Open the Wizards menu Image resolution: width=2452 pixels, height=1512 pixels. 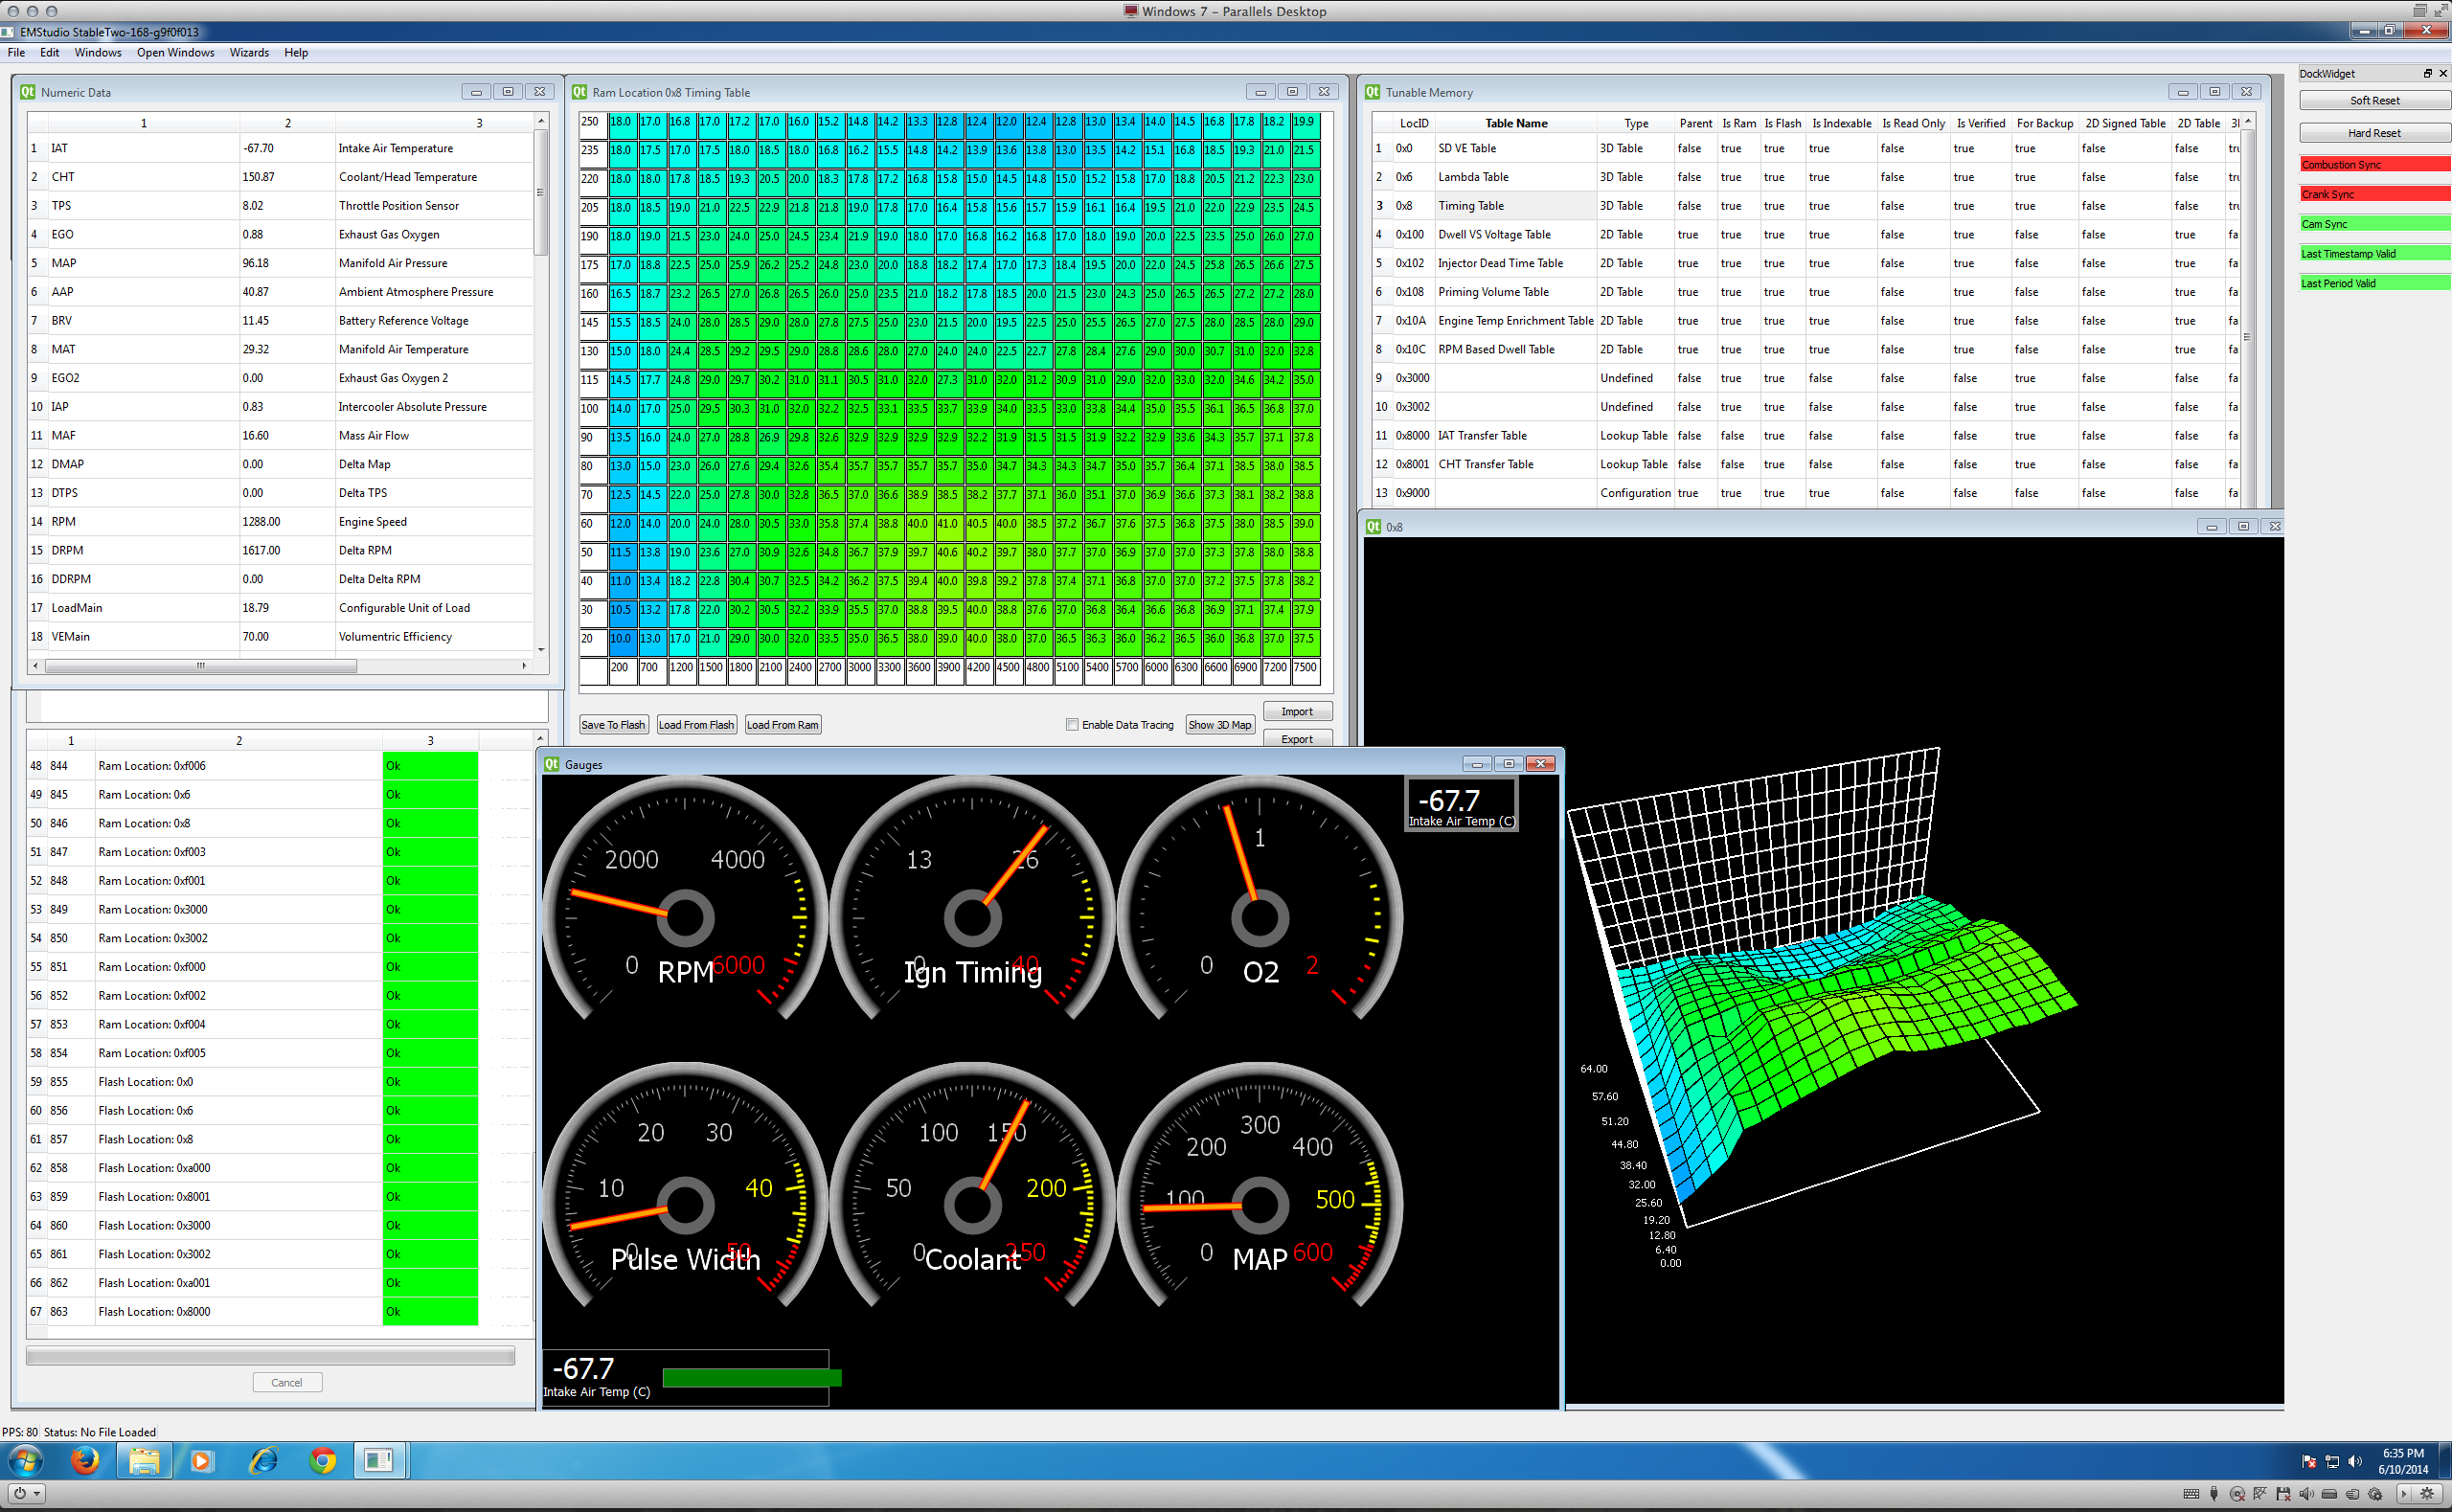pos(249,53)
